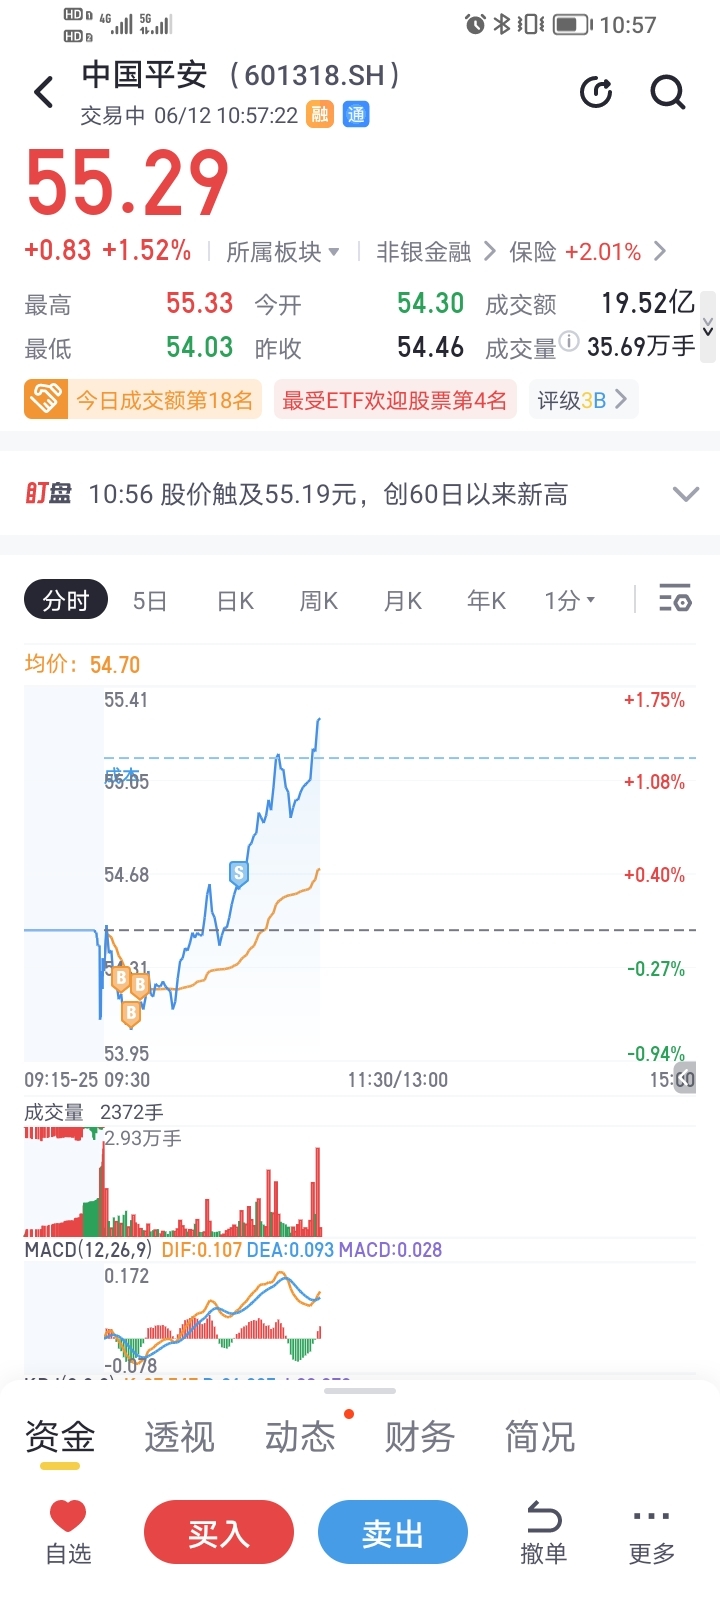Tap the 成交量 info circle icon

tap(568, 341)
